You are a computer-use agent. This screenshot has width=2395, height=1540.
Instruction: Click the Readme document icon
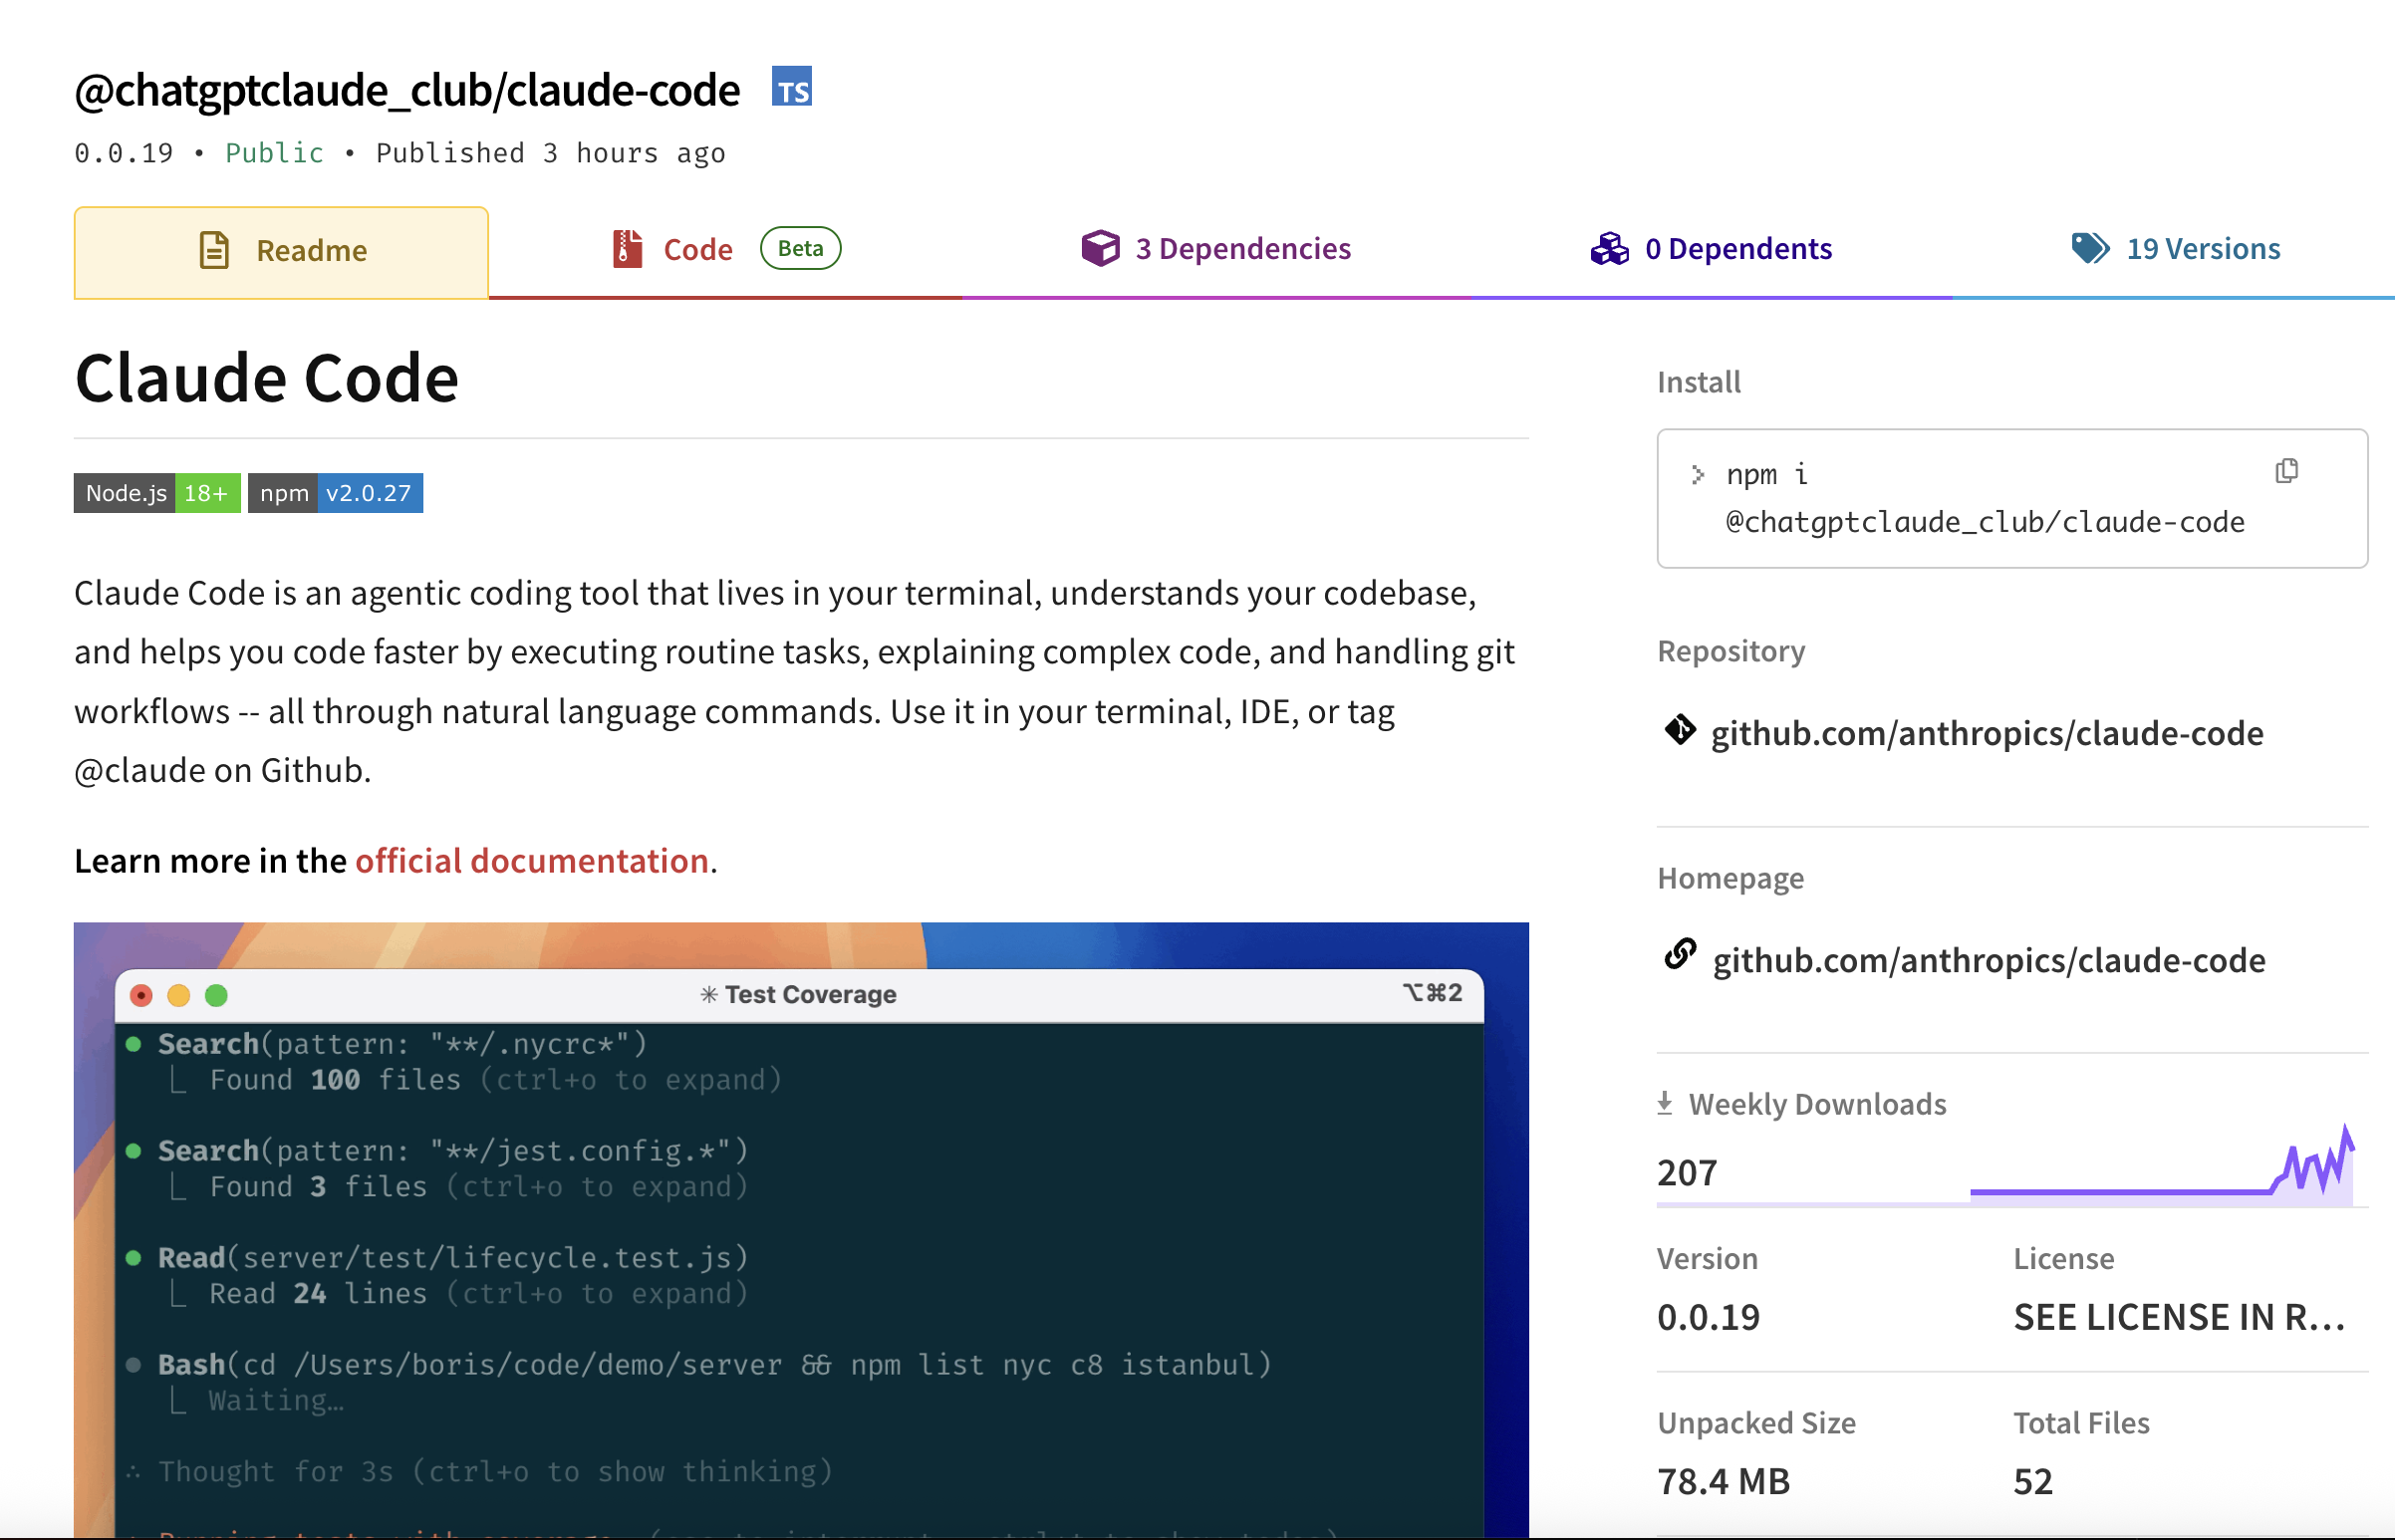(214, 250)
